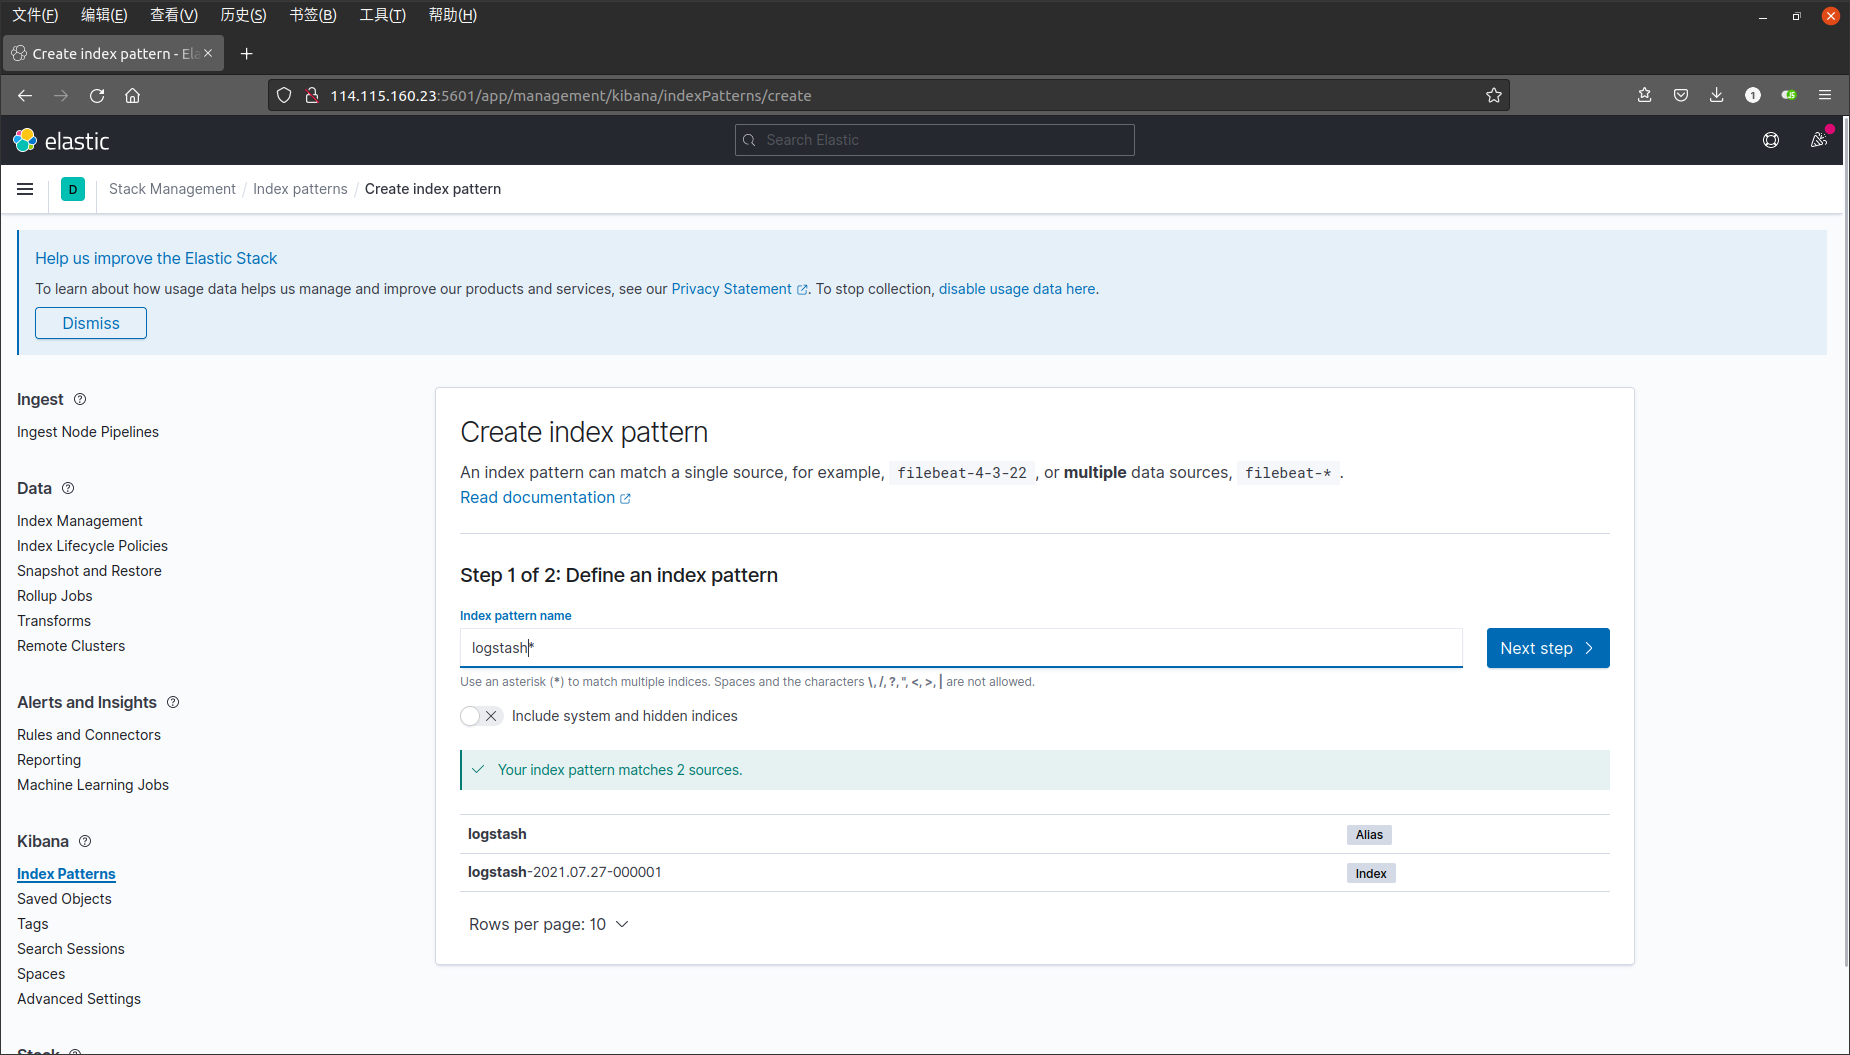The height and width of the screenshot is (1055, 1850).
Task: Open Index Lifecycle Policies
Action: click(92, 546)
